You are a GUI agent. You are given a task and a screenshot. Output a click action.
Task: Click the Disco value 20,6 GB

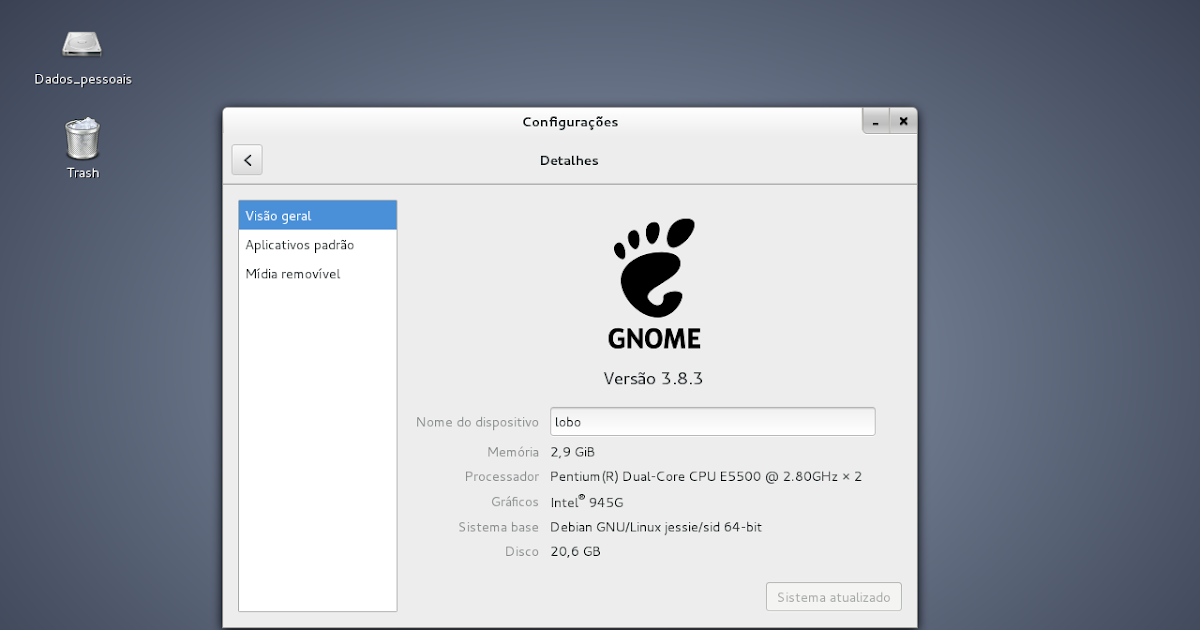coord(575,551)
